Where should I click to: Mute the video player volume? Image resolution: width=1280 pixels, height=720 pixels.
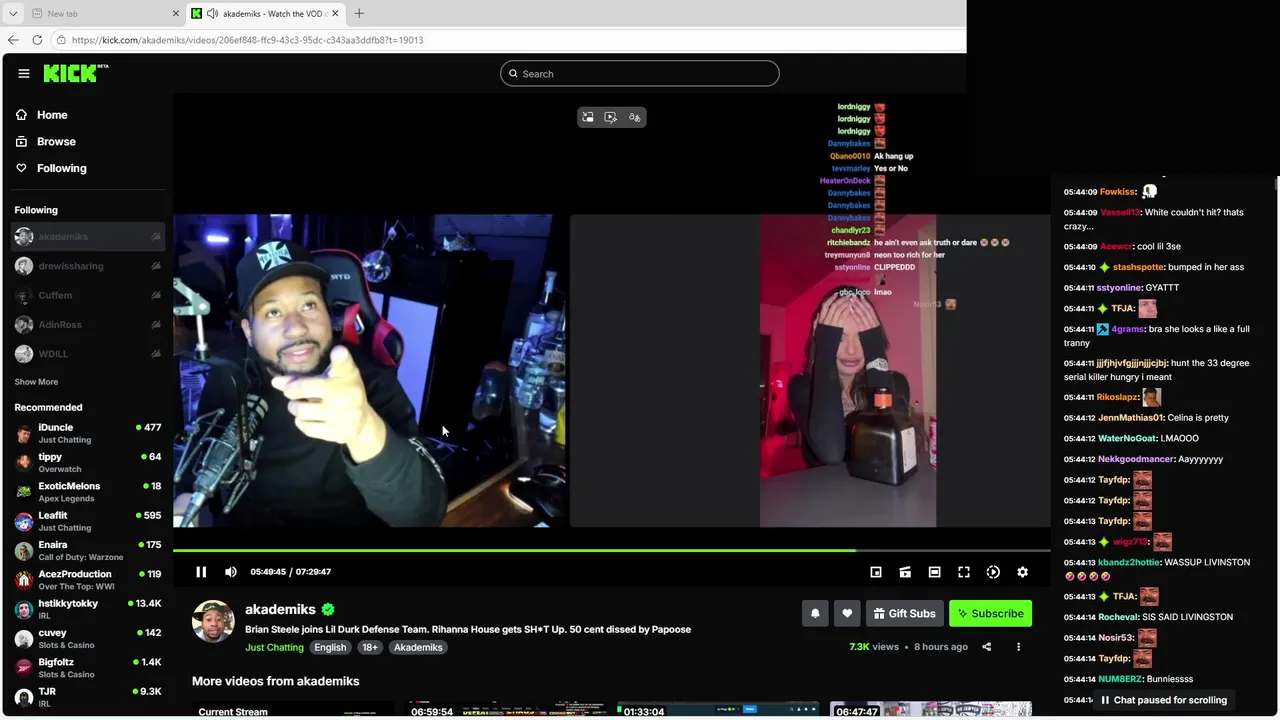(231, 572)
